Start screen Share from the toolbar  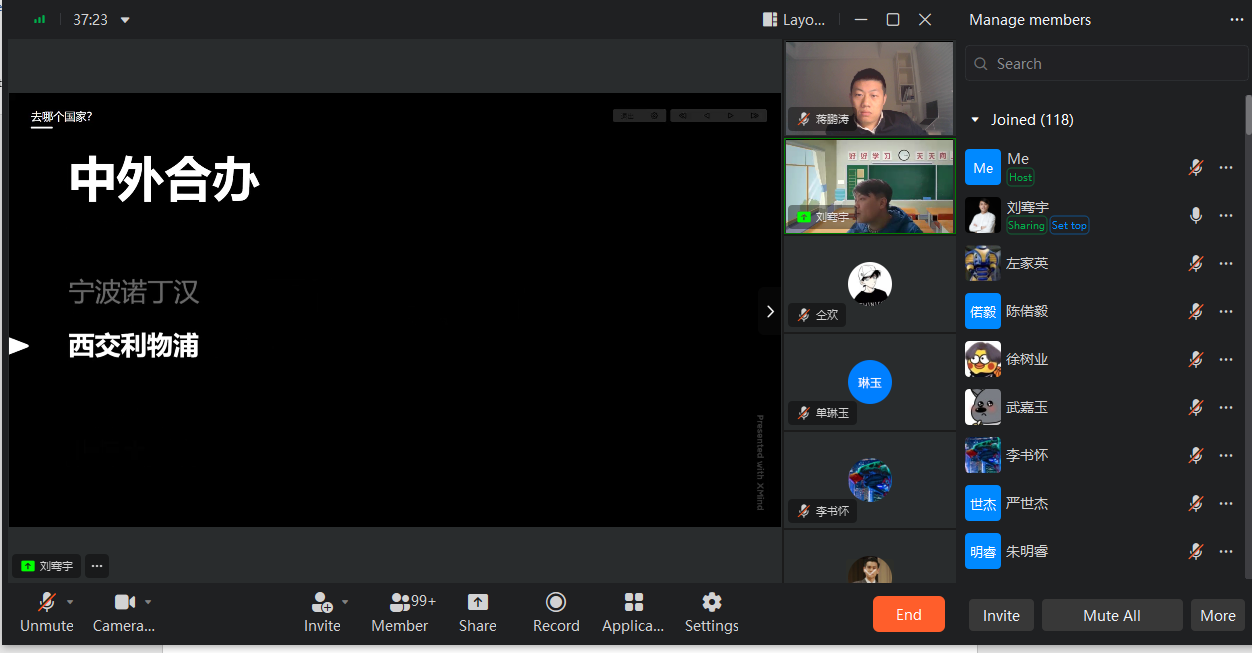pyautogui.click(x=478, y=612)
